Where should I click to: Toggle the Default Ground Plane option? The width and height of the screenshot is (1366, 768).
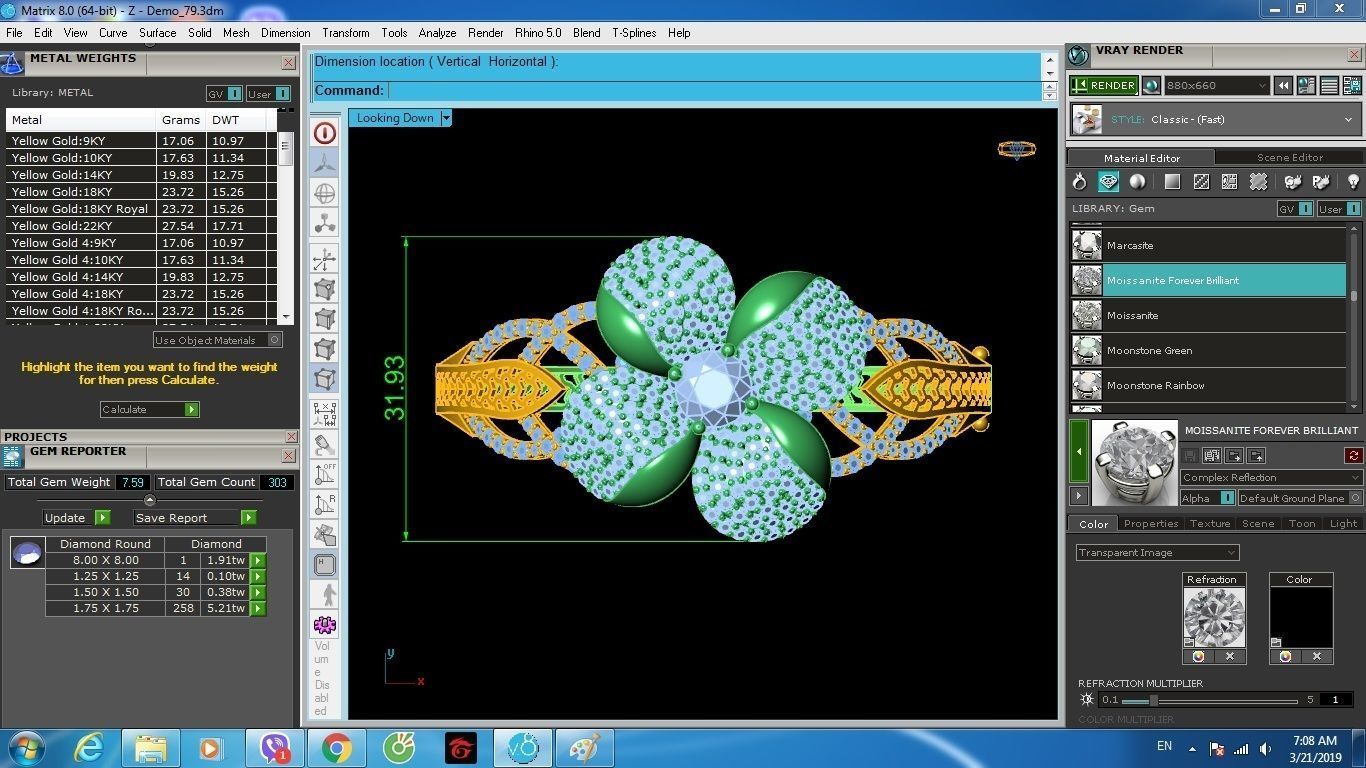pos(1300,498)
